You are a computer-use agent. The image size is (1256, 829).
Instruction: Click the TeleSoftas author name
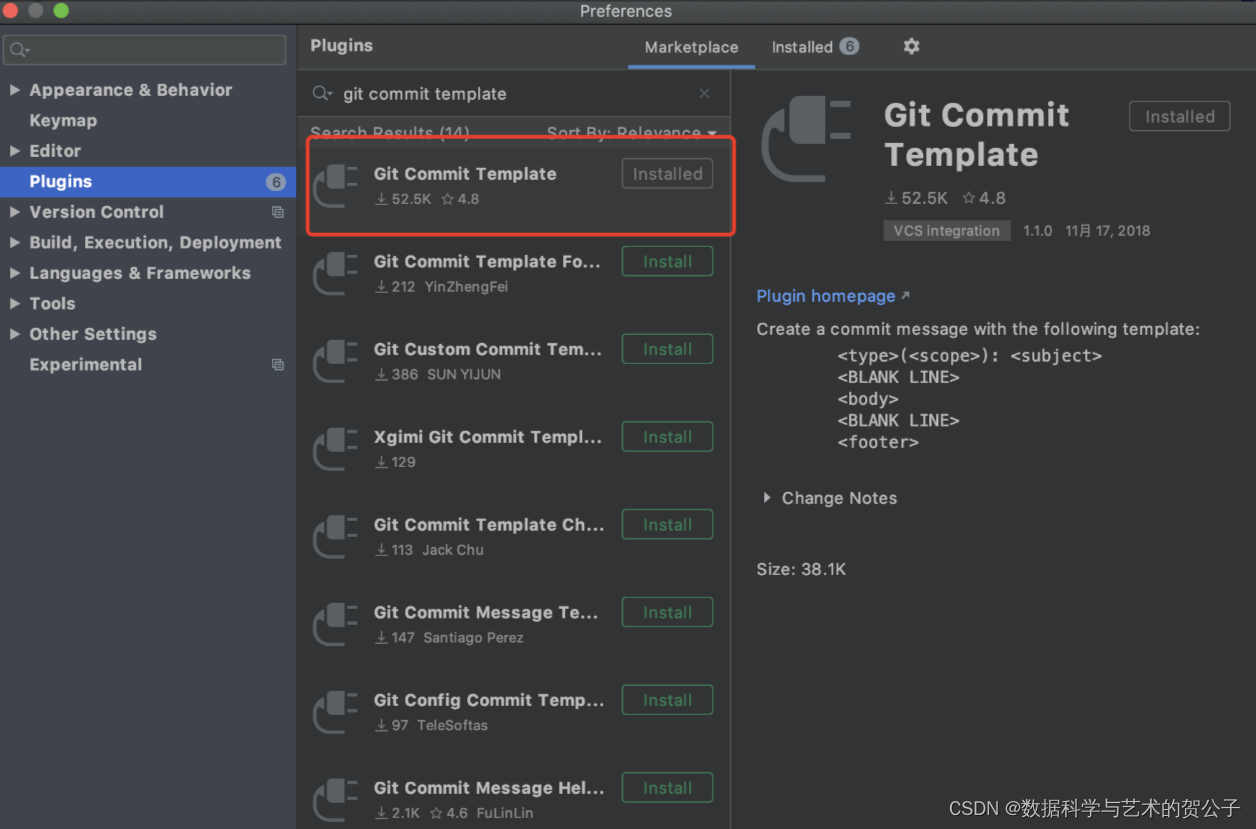(x=453, y=726)
